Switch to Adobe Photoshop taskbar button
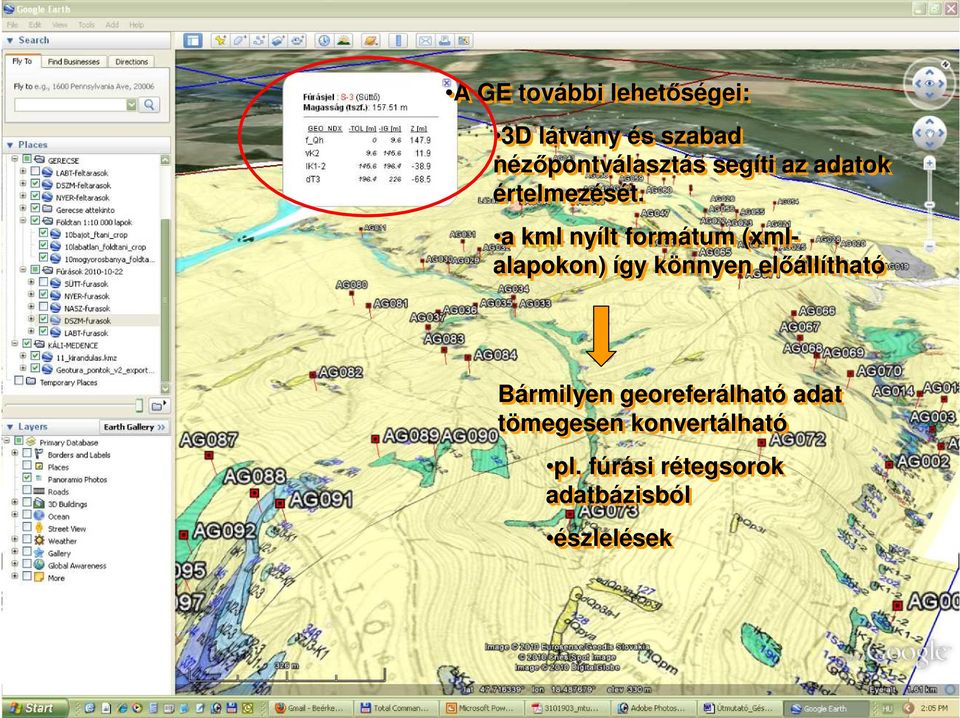The height and width of the screenshot is (718, 960). pos(653,708)
